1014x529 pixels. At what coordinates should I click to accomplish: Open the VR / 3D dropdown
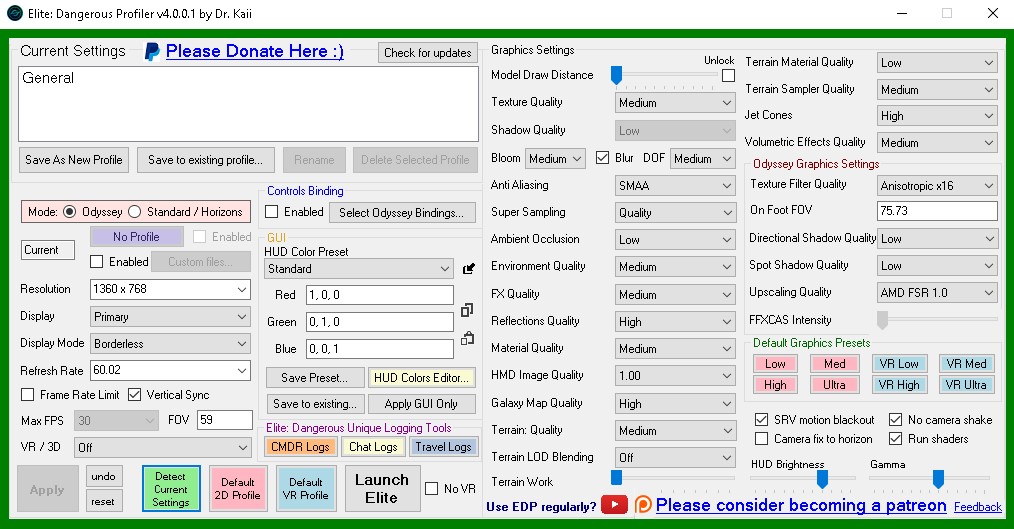(162, 448)
